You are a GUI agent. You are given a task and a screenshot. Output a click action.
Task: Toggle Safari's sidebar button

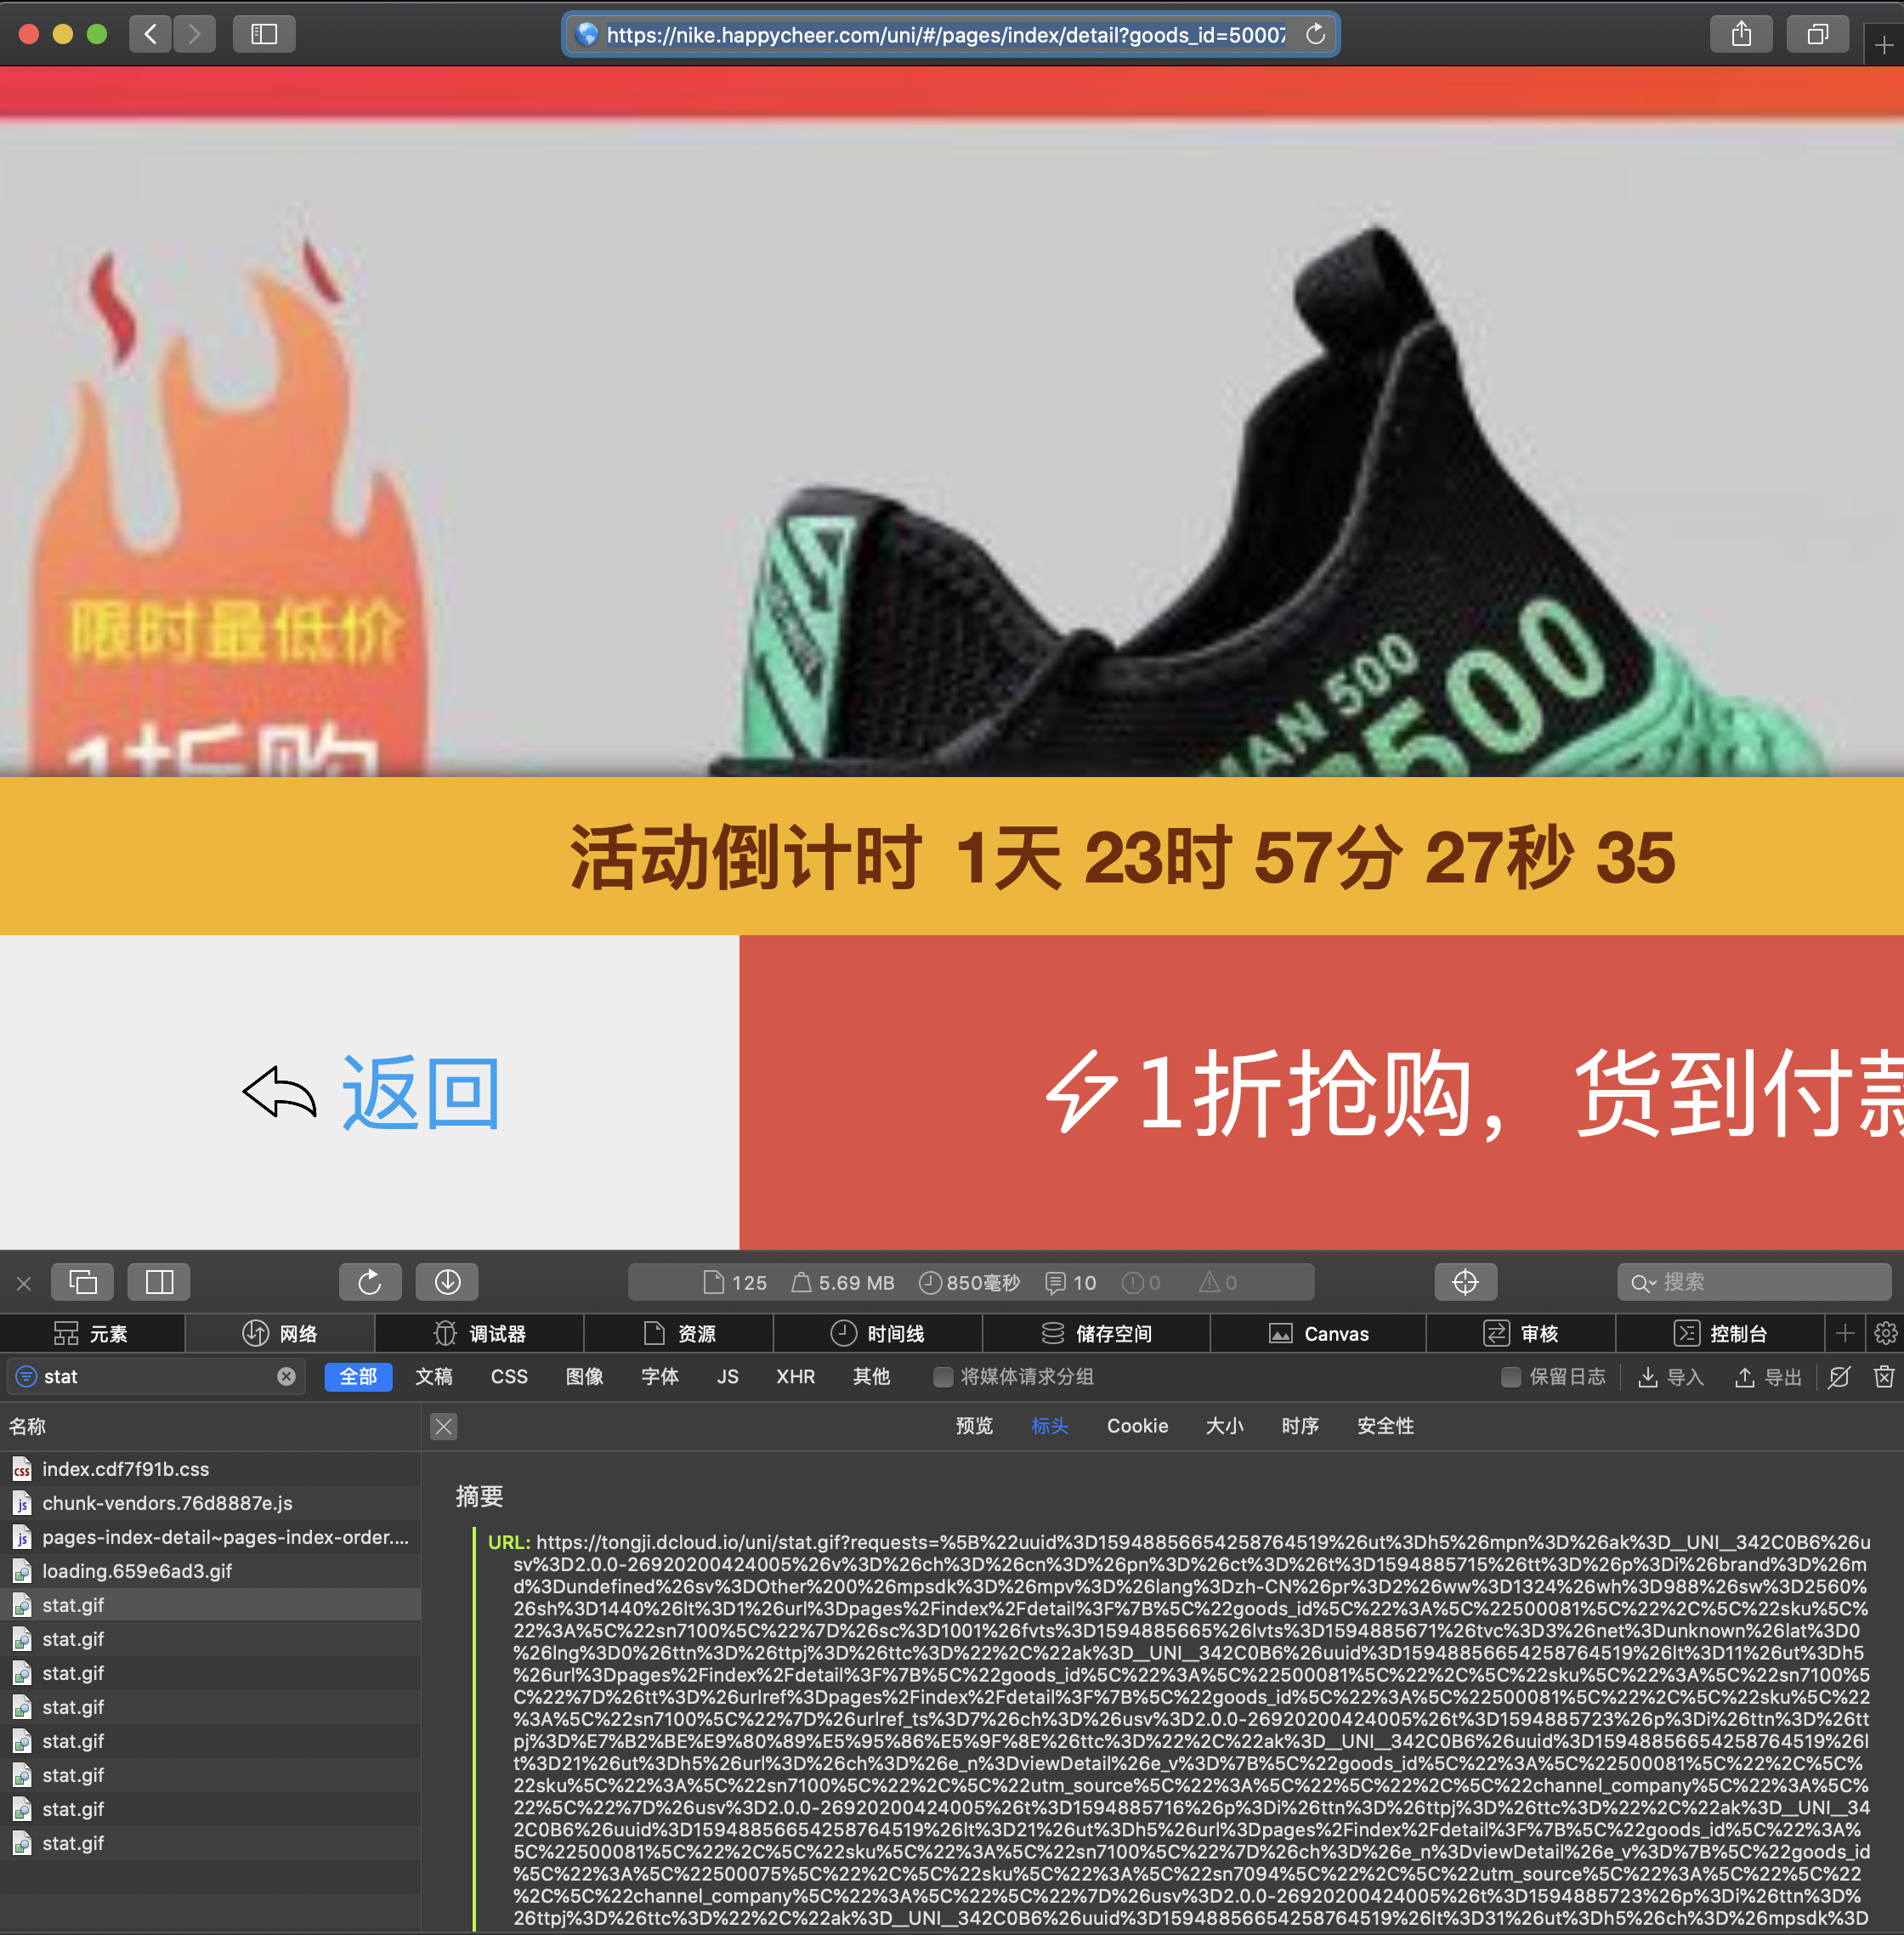(x=264, y=34)
